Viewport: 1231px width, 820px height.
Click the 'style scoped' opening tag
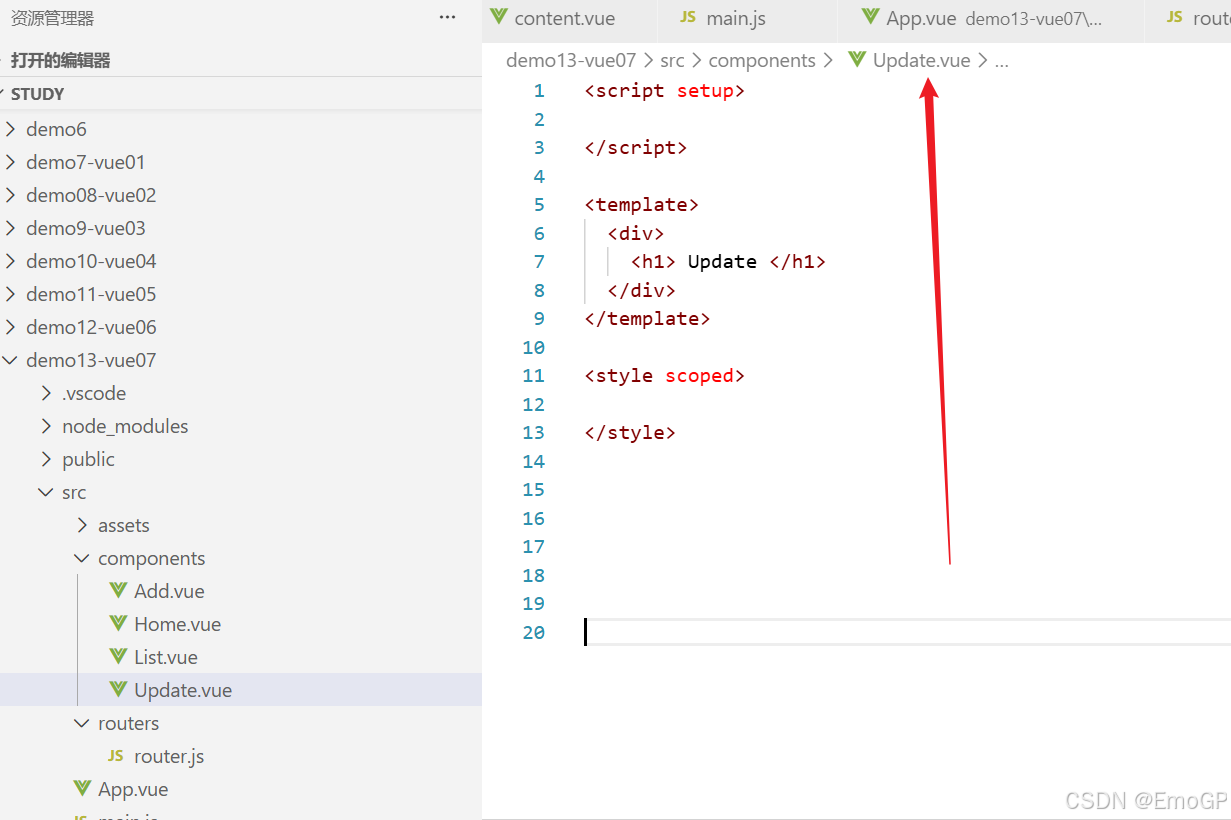click(x=665, y=376)
